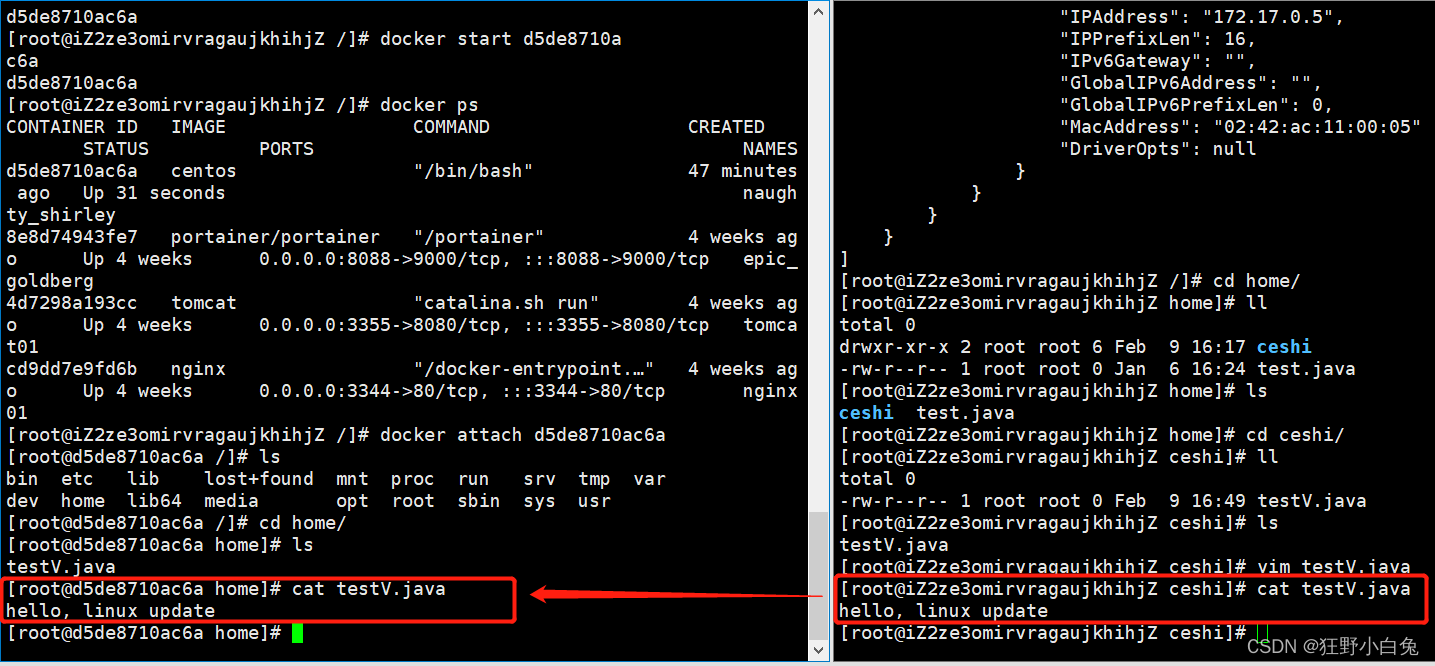The image size is (1435, 666).
Task: Click the 'CONTAINER ID' column header
Action: 72,127
